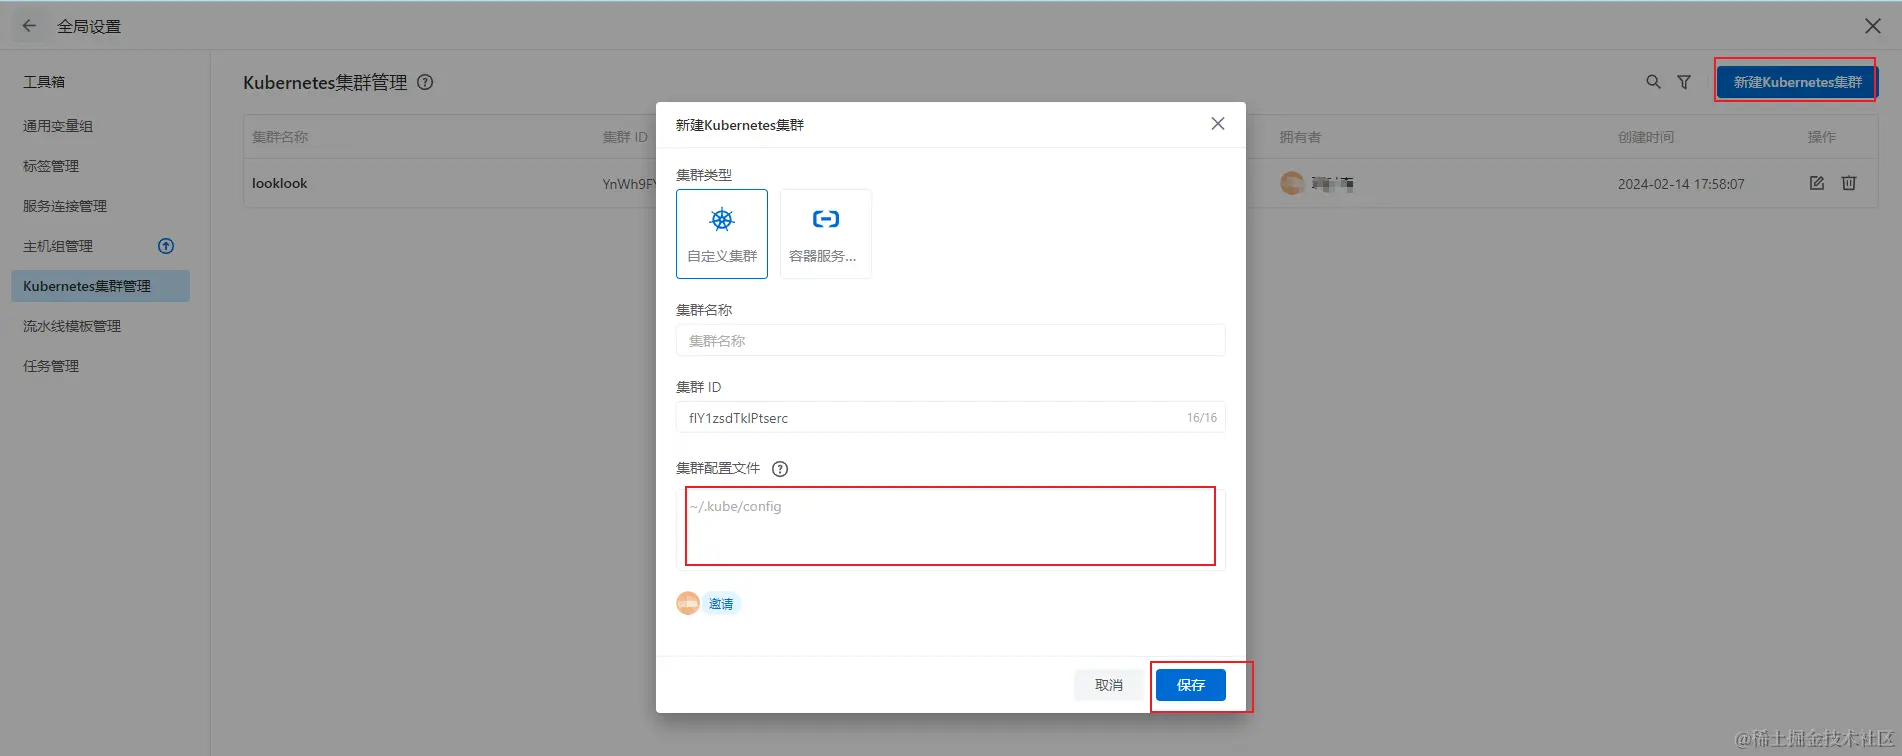Go back with the arrow beside 全局设置
The image size is (1902, 756).
pyautogui.click(x=29, y=26)
